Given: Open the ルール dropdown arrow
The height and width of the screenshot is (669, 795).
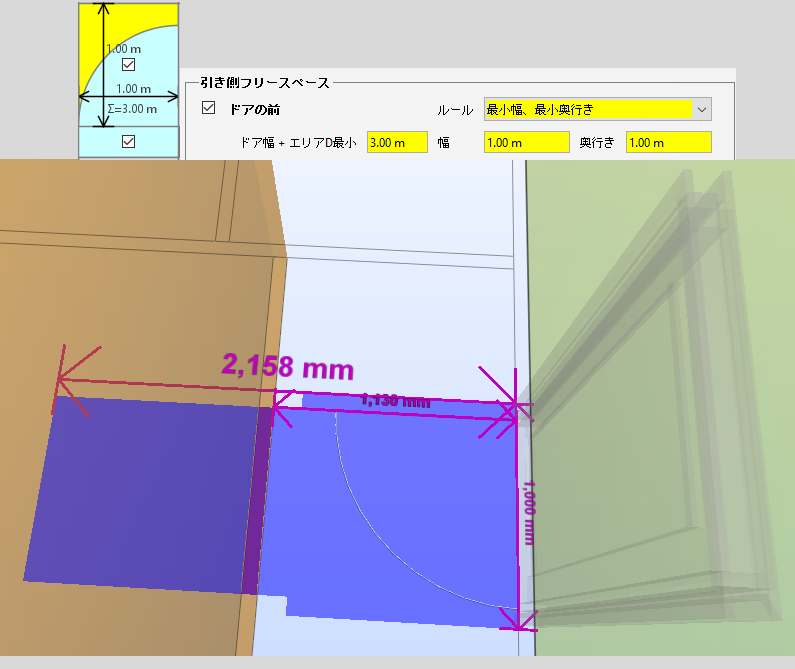Looking at the screenshot, I should (x=702, y=110).
